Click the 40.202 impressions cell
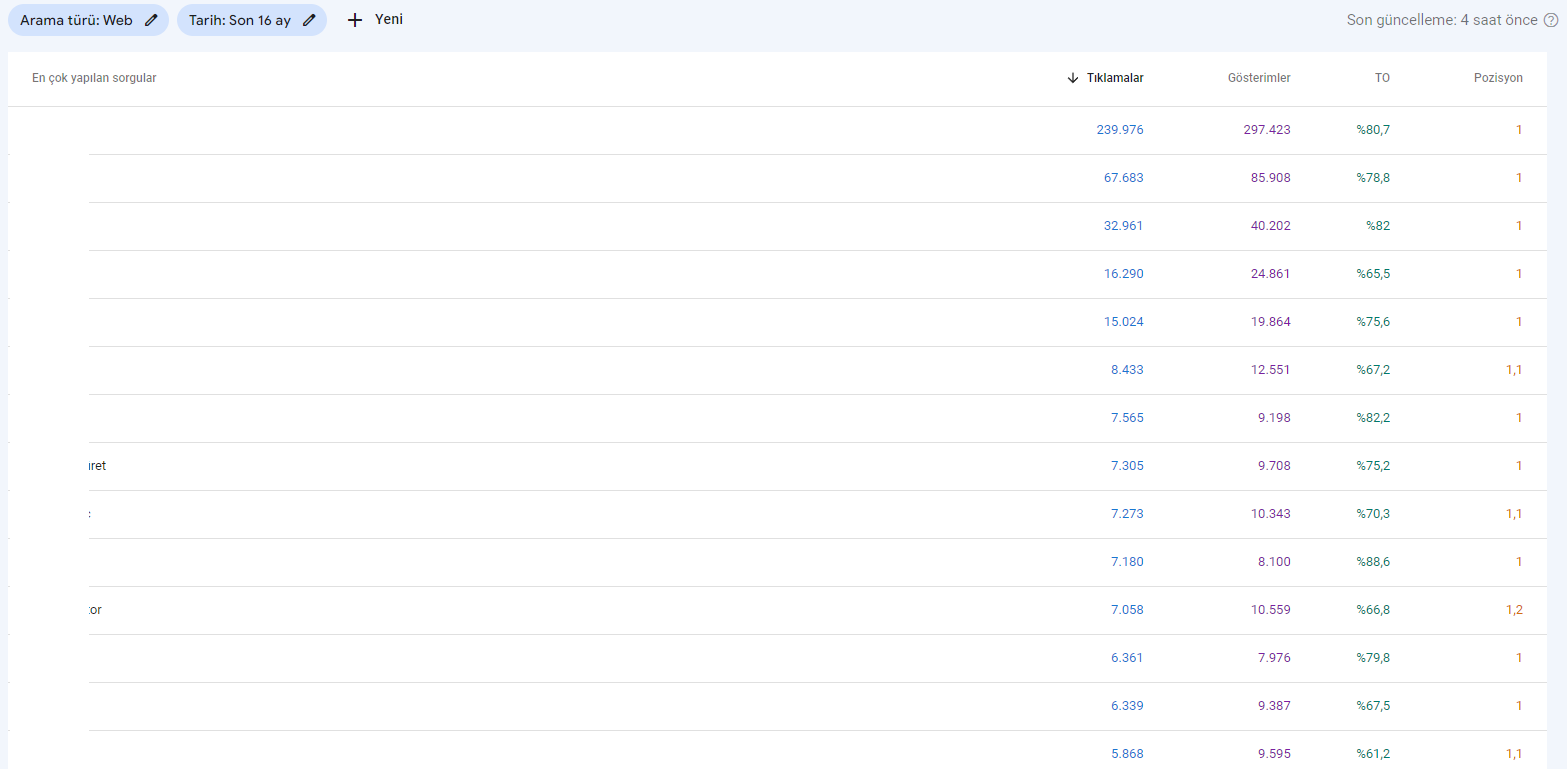 [1271, 226]
